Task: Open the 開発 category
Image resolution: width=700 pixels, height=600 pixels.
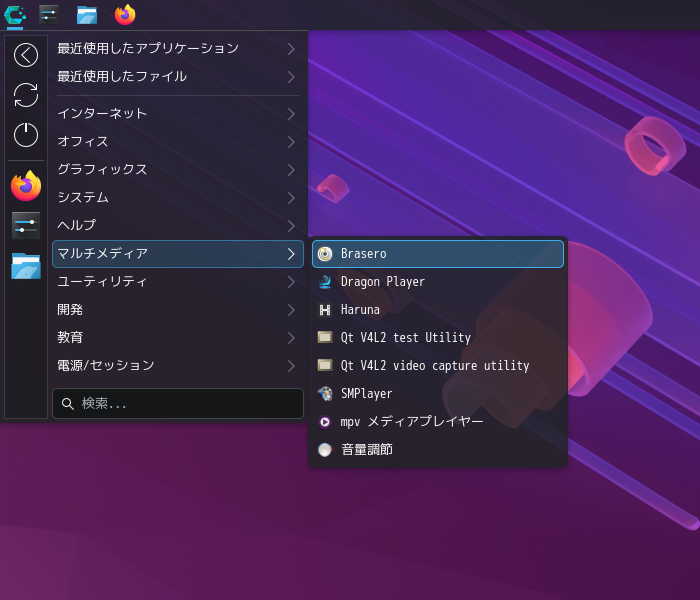Action: tap(178, 310)
